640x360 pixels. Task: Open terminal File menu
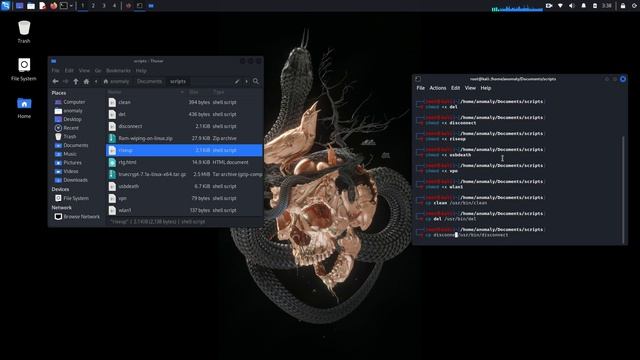tap(420, 88)
